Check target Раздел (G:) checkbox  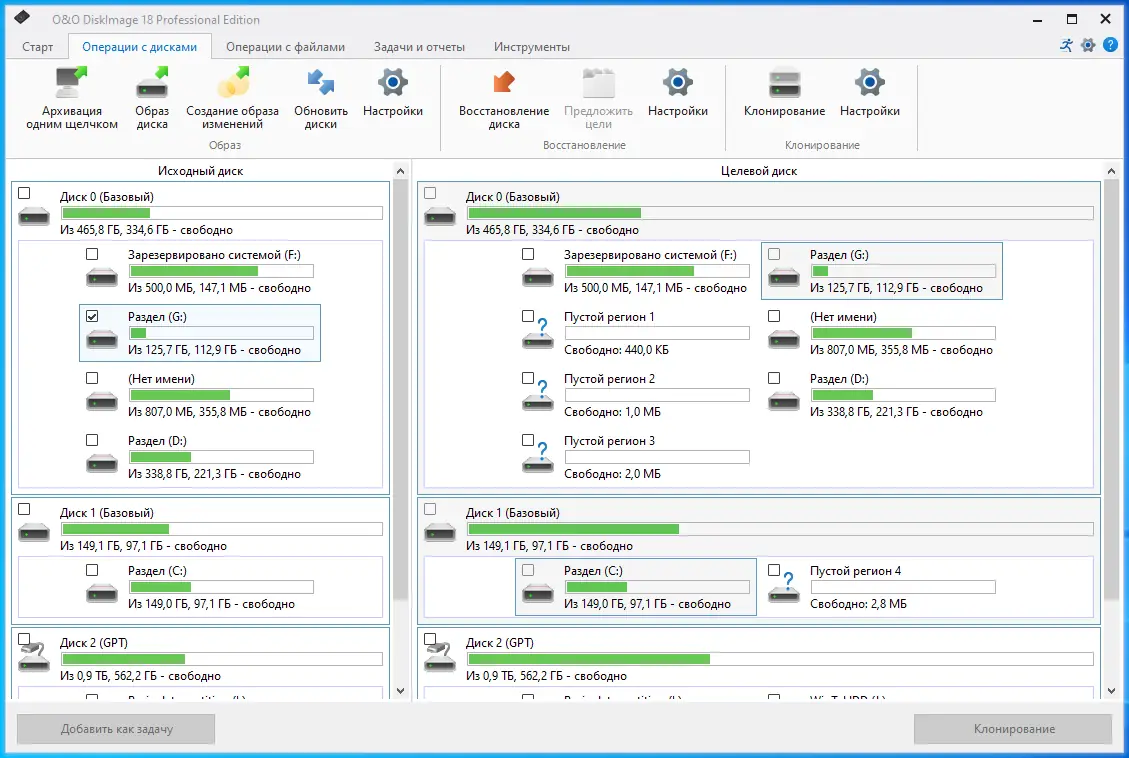tap(775, 254)
